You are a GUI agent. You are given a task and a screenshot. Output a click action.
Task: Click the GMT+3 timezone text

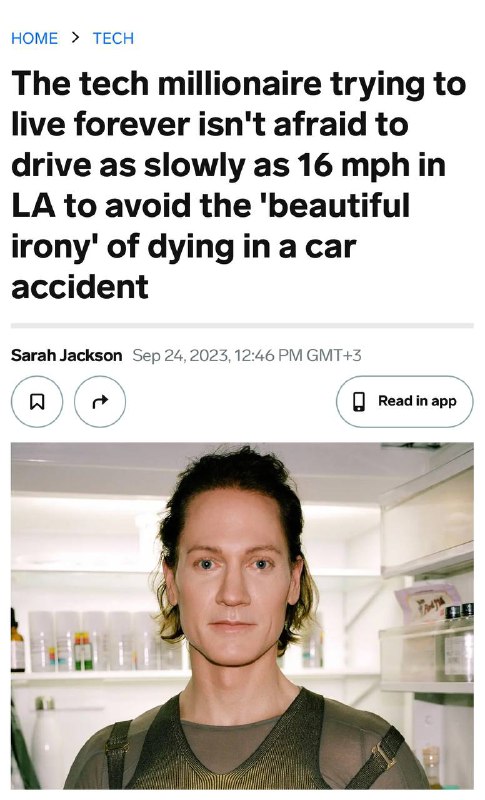(x=334, y=355)
